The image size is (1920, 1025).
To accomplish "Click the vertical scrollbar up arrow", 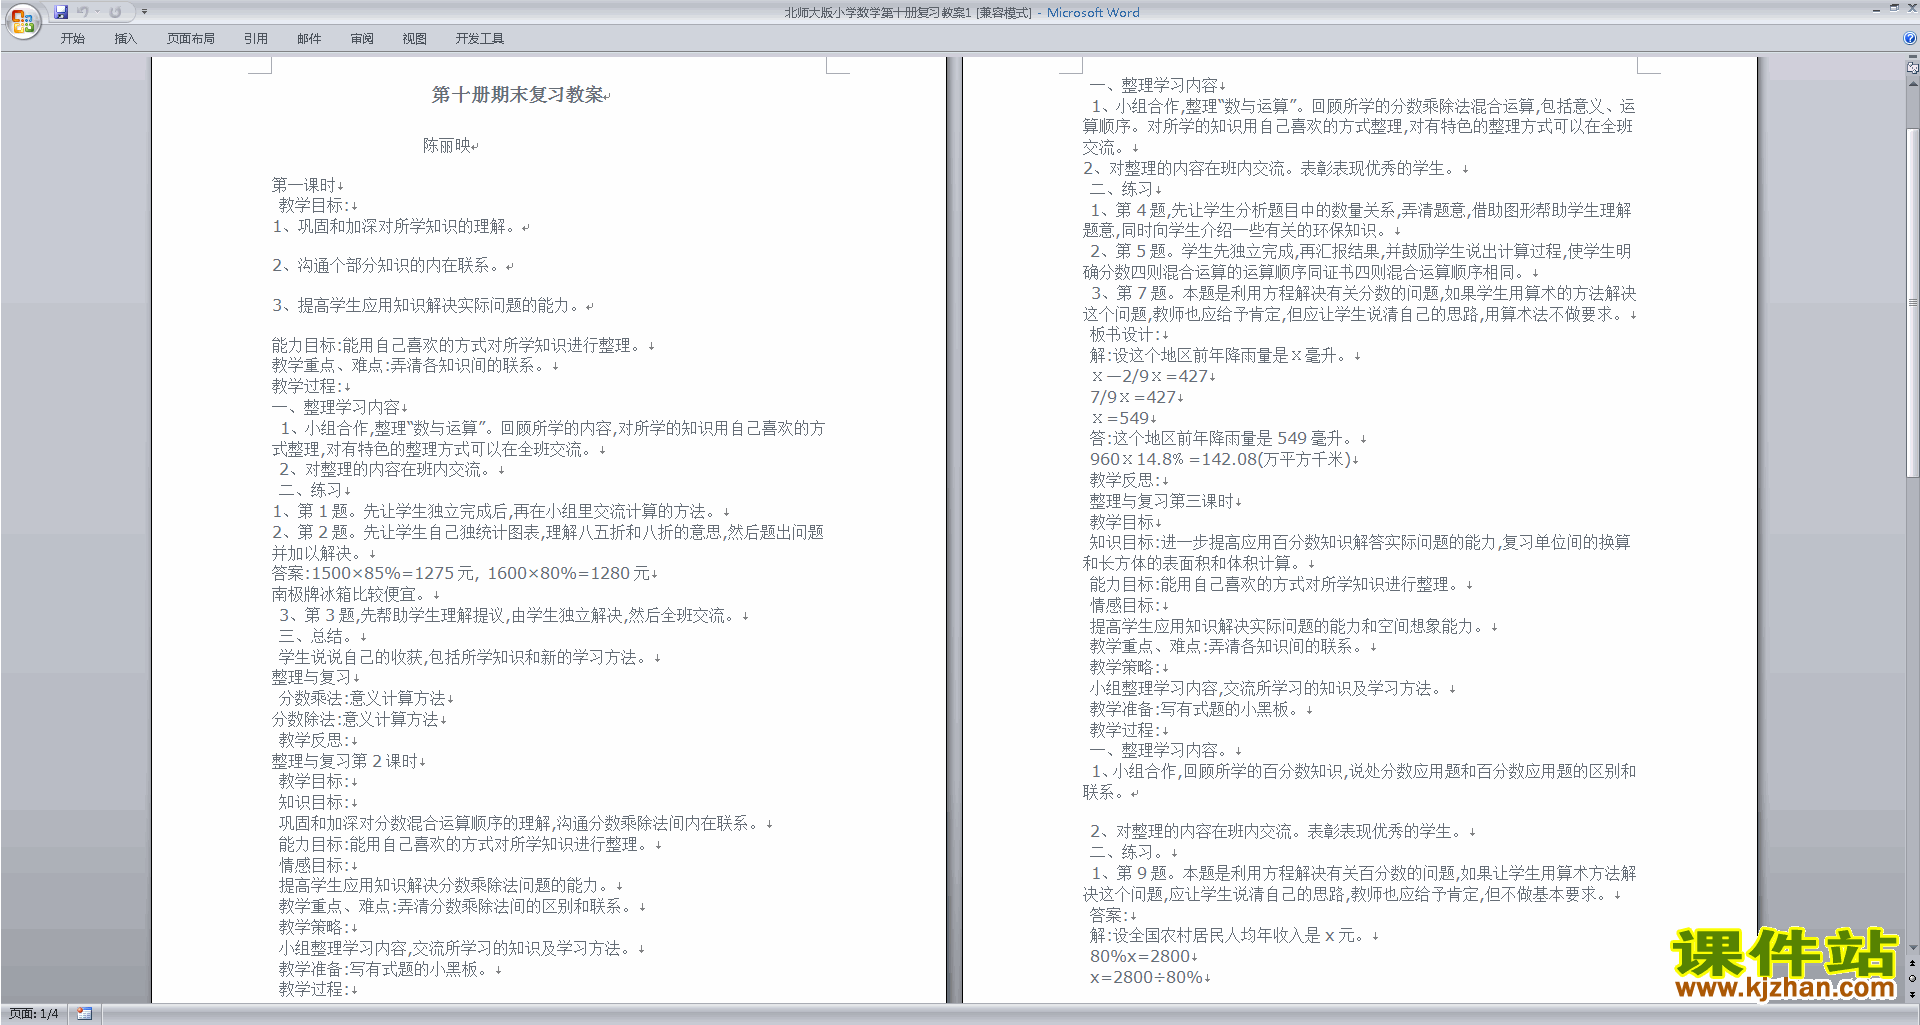I will point(1913,83).
